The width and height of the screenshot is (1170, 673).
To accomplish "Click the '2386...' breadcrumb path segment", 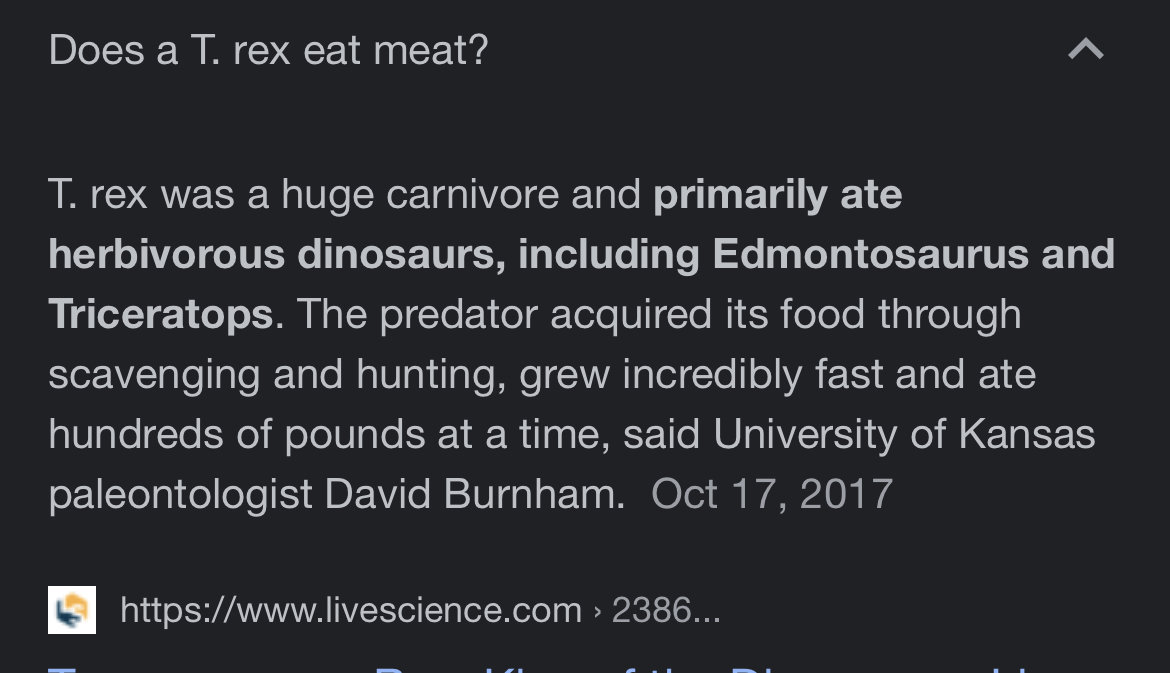I will (x=666, y=610).
